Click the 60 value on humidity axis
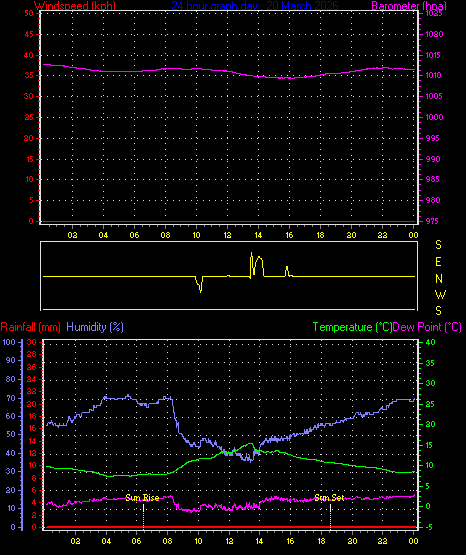 pyautogui.click(x=11, y=416)
